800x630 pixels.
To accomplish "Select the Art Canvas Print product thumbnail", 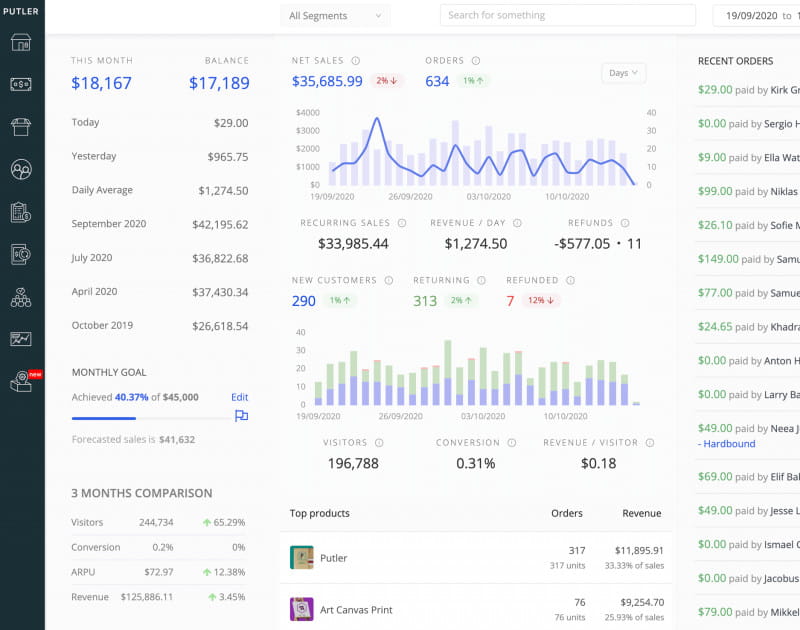I will coord(302,609).
